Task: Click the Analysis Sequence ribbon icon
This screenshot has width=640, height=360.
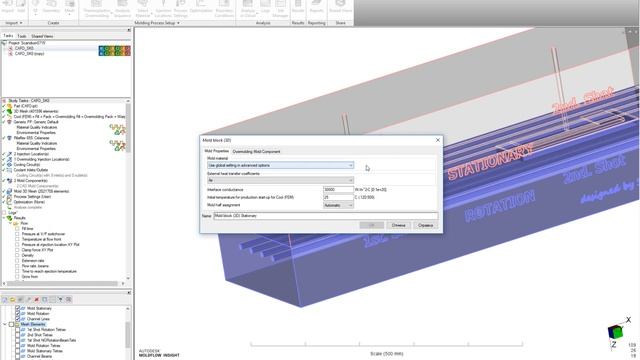Action: click(122, 8)
